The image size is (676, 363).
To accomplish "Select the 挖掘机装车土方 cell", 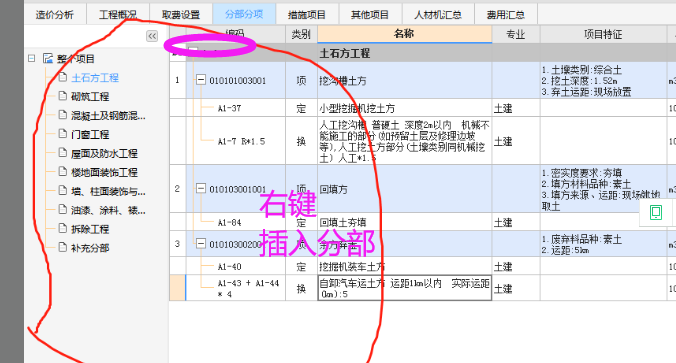I will pyautogui.click(x=404, y=266).
